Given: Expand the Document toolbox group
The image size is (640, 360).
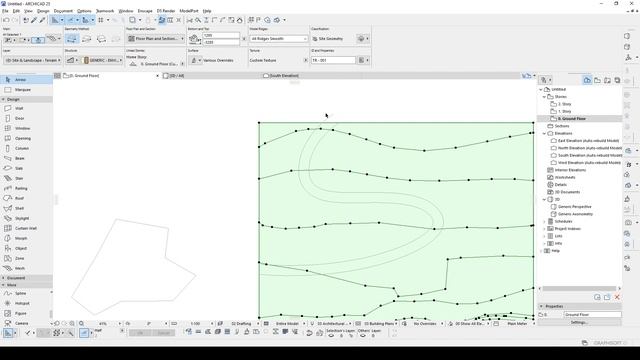Looking at the screenshot, I should pyautogui.click(x=3, y=278).
